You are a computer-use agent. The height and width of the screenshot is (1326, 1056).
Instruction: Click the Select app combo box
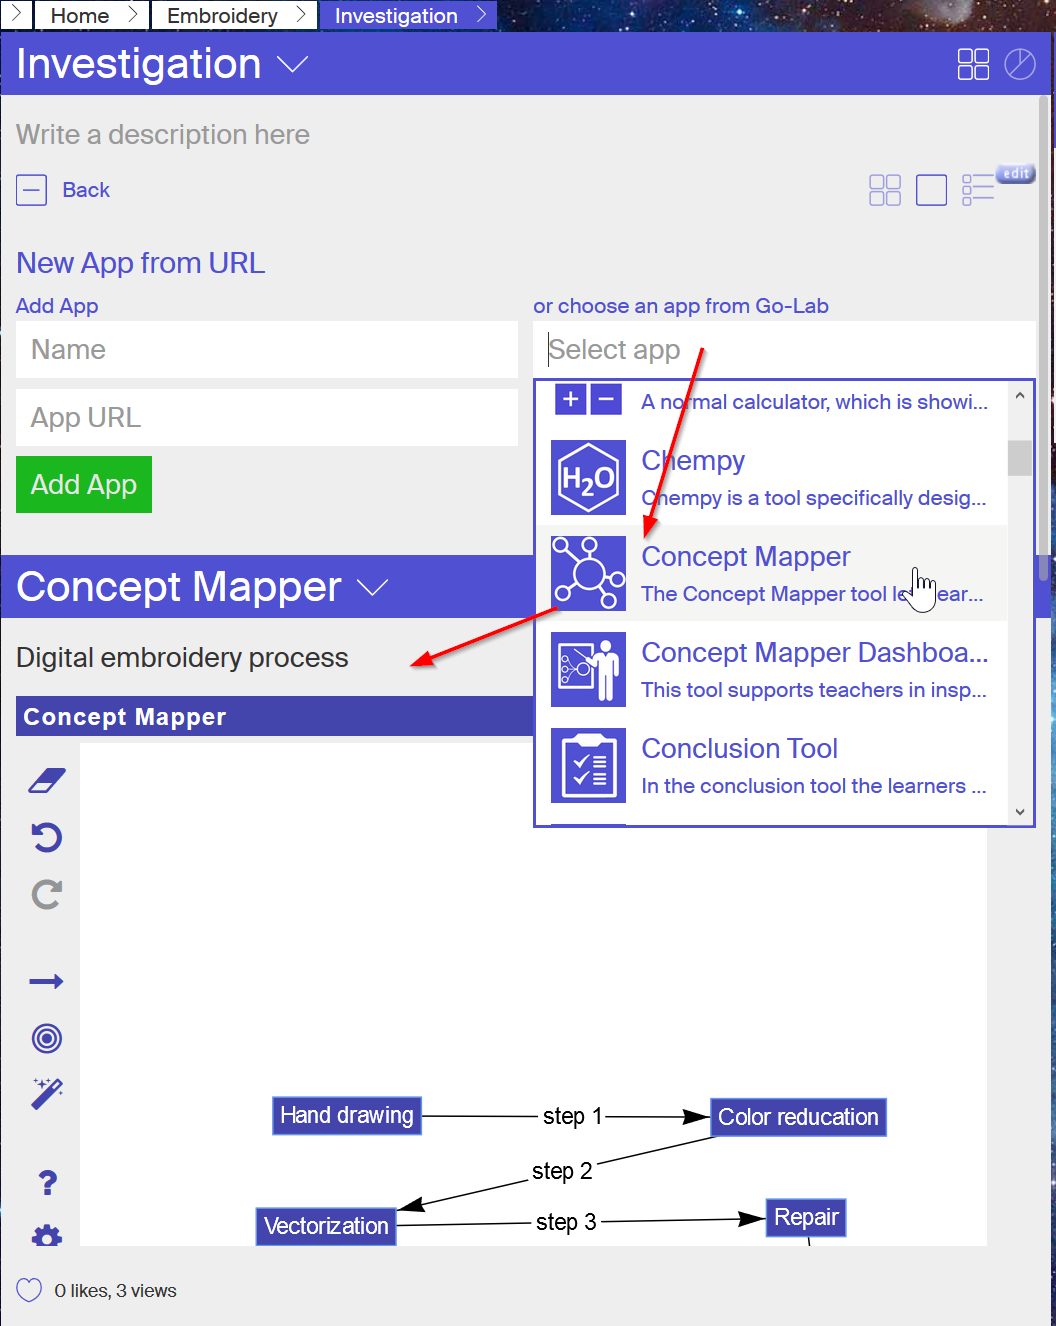click(784, 350)
